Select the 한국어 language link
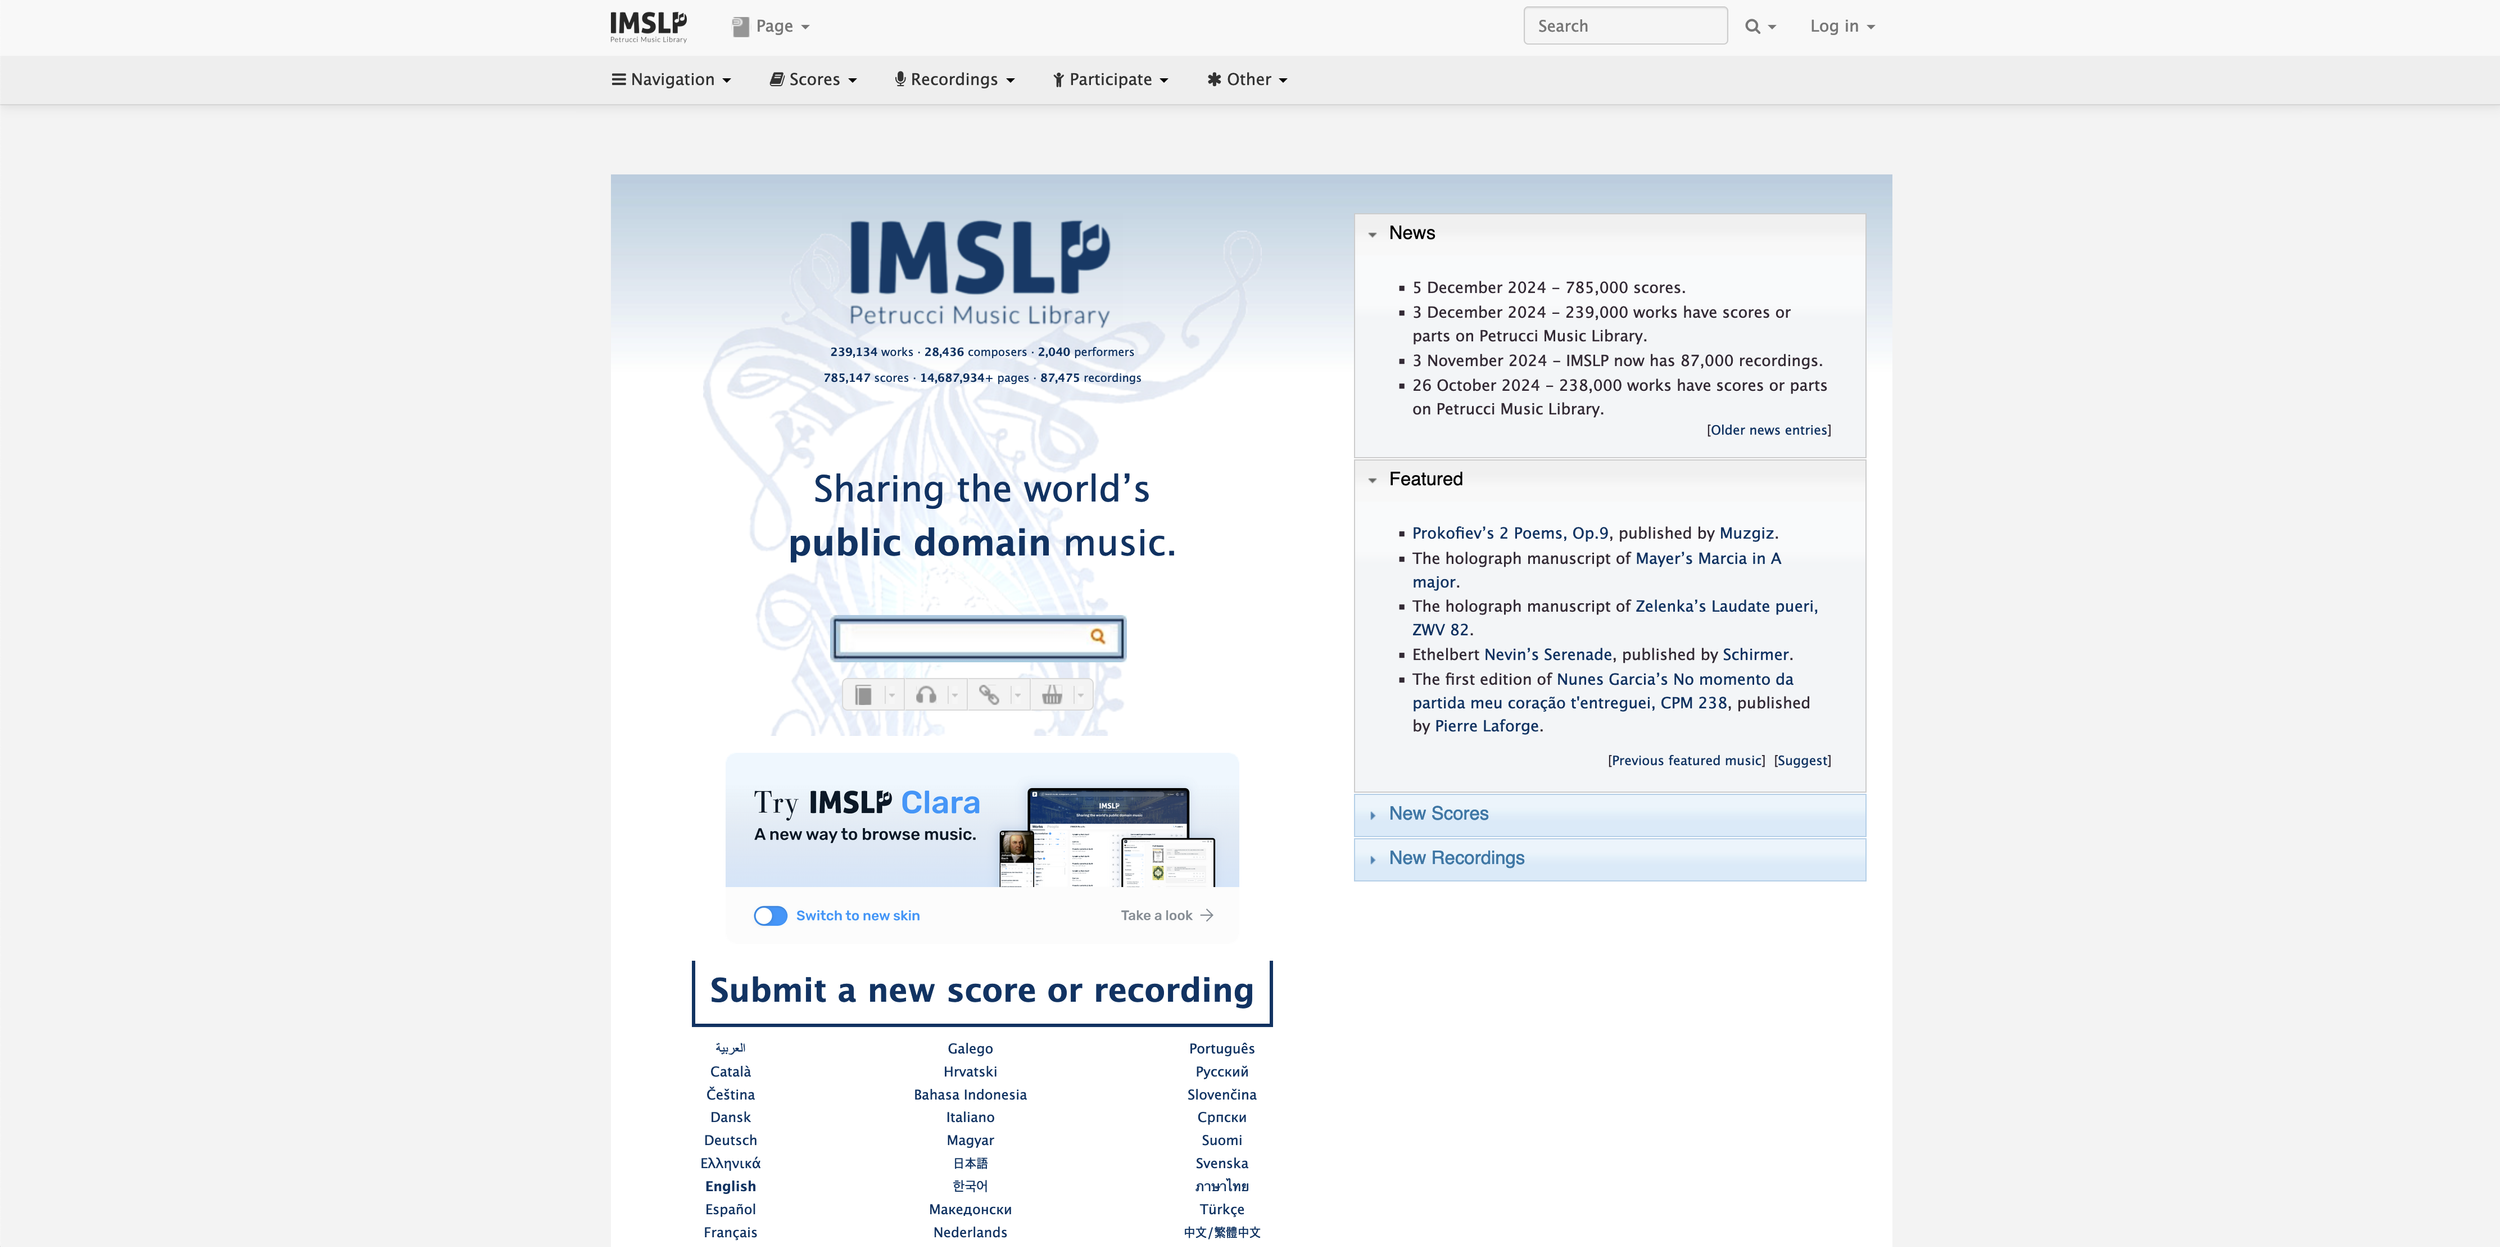 [x=970, y=1186]
